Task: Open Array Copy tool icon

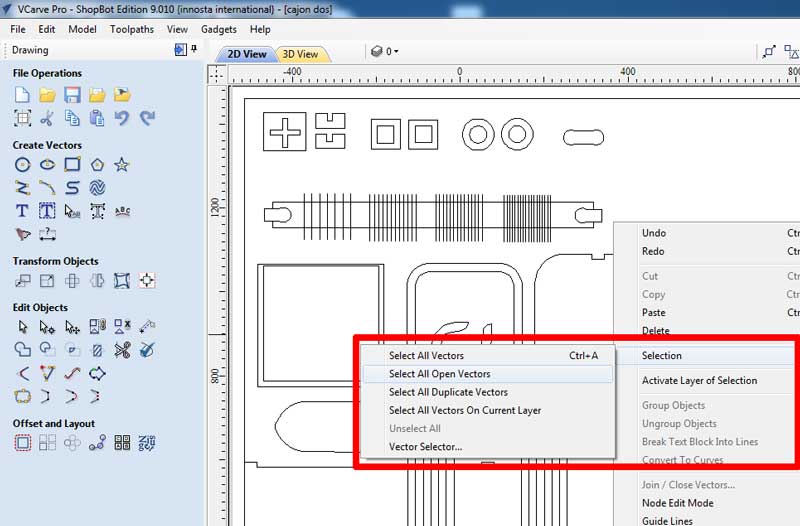Action: coord(47,442)
